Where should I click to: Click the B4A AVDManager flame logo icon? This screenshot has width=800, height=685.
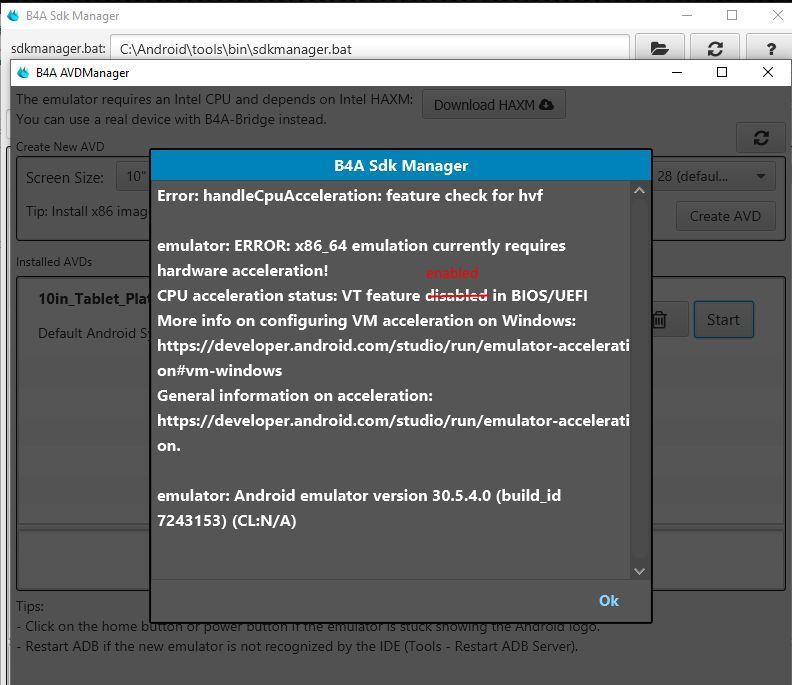(23, 72)
